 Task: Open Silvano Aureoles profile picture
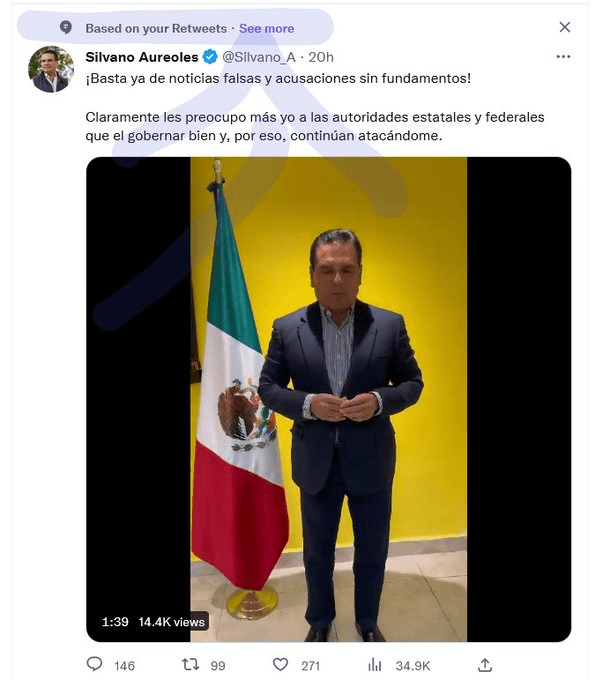(x=51, y=69)
